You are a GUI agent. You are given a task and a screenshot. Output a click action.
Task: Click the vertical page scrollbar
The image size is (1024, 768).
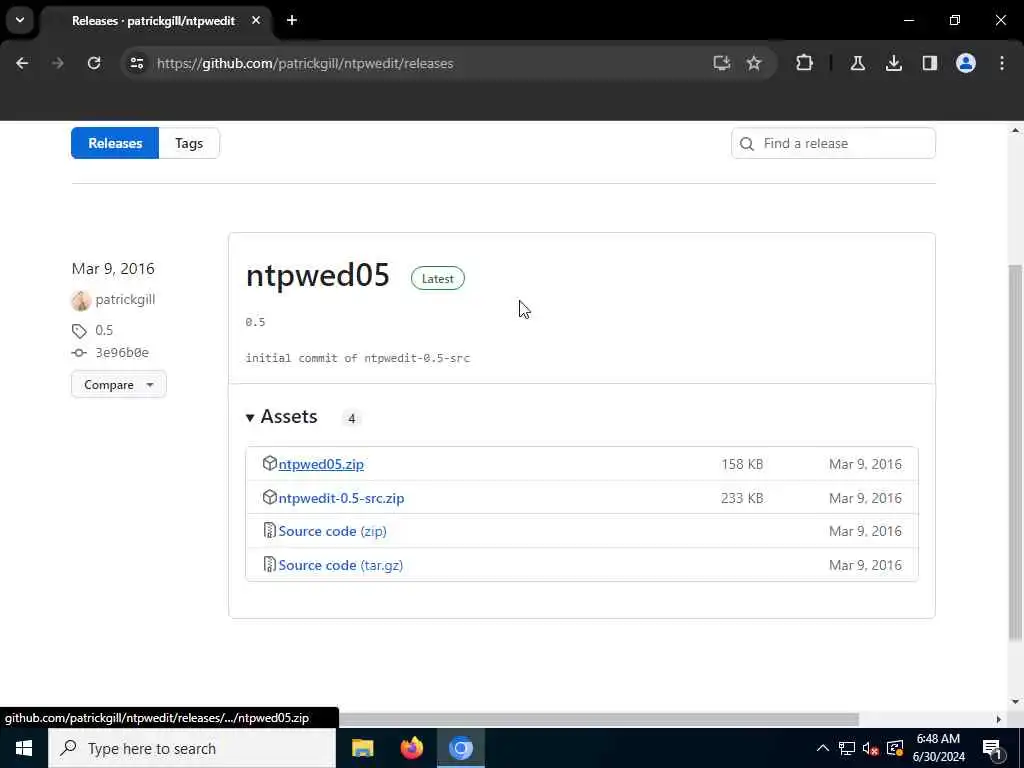coord(1015,451)
